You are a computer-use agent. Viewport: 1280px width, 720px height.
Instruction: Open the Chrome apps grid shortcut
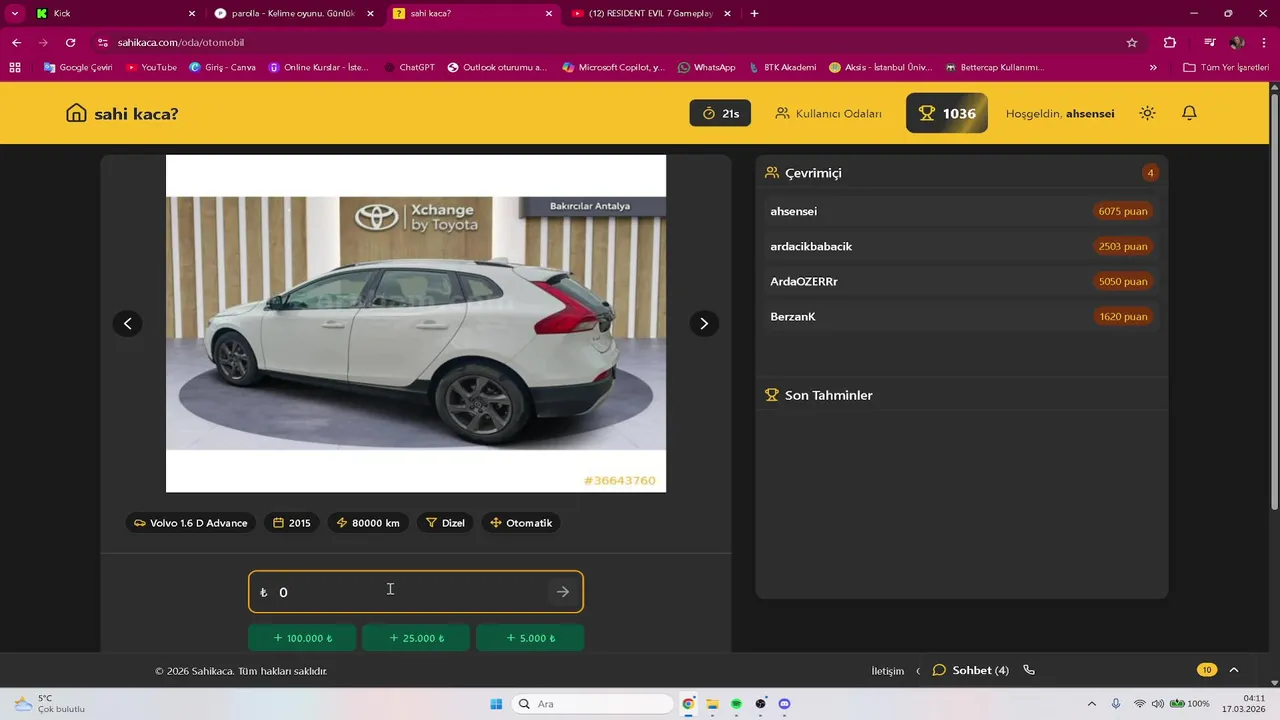(15, 68)
